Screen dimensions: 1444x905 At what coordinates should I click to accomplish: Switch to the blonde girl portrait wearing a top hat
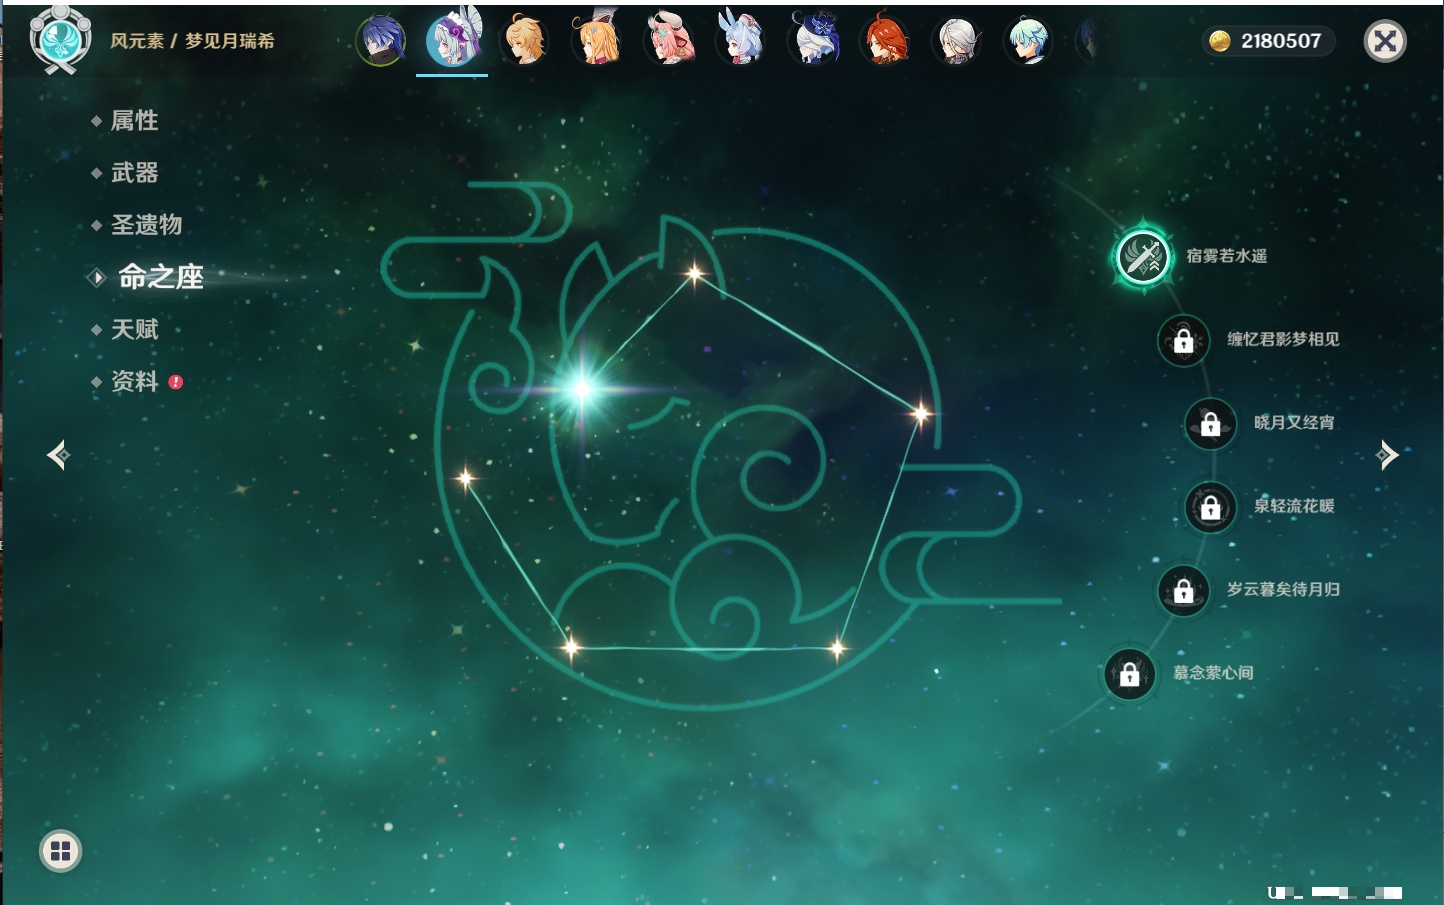click(597, 41)
